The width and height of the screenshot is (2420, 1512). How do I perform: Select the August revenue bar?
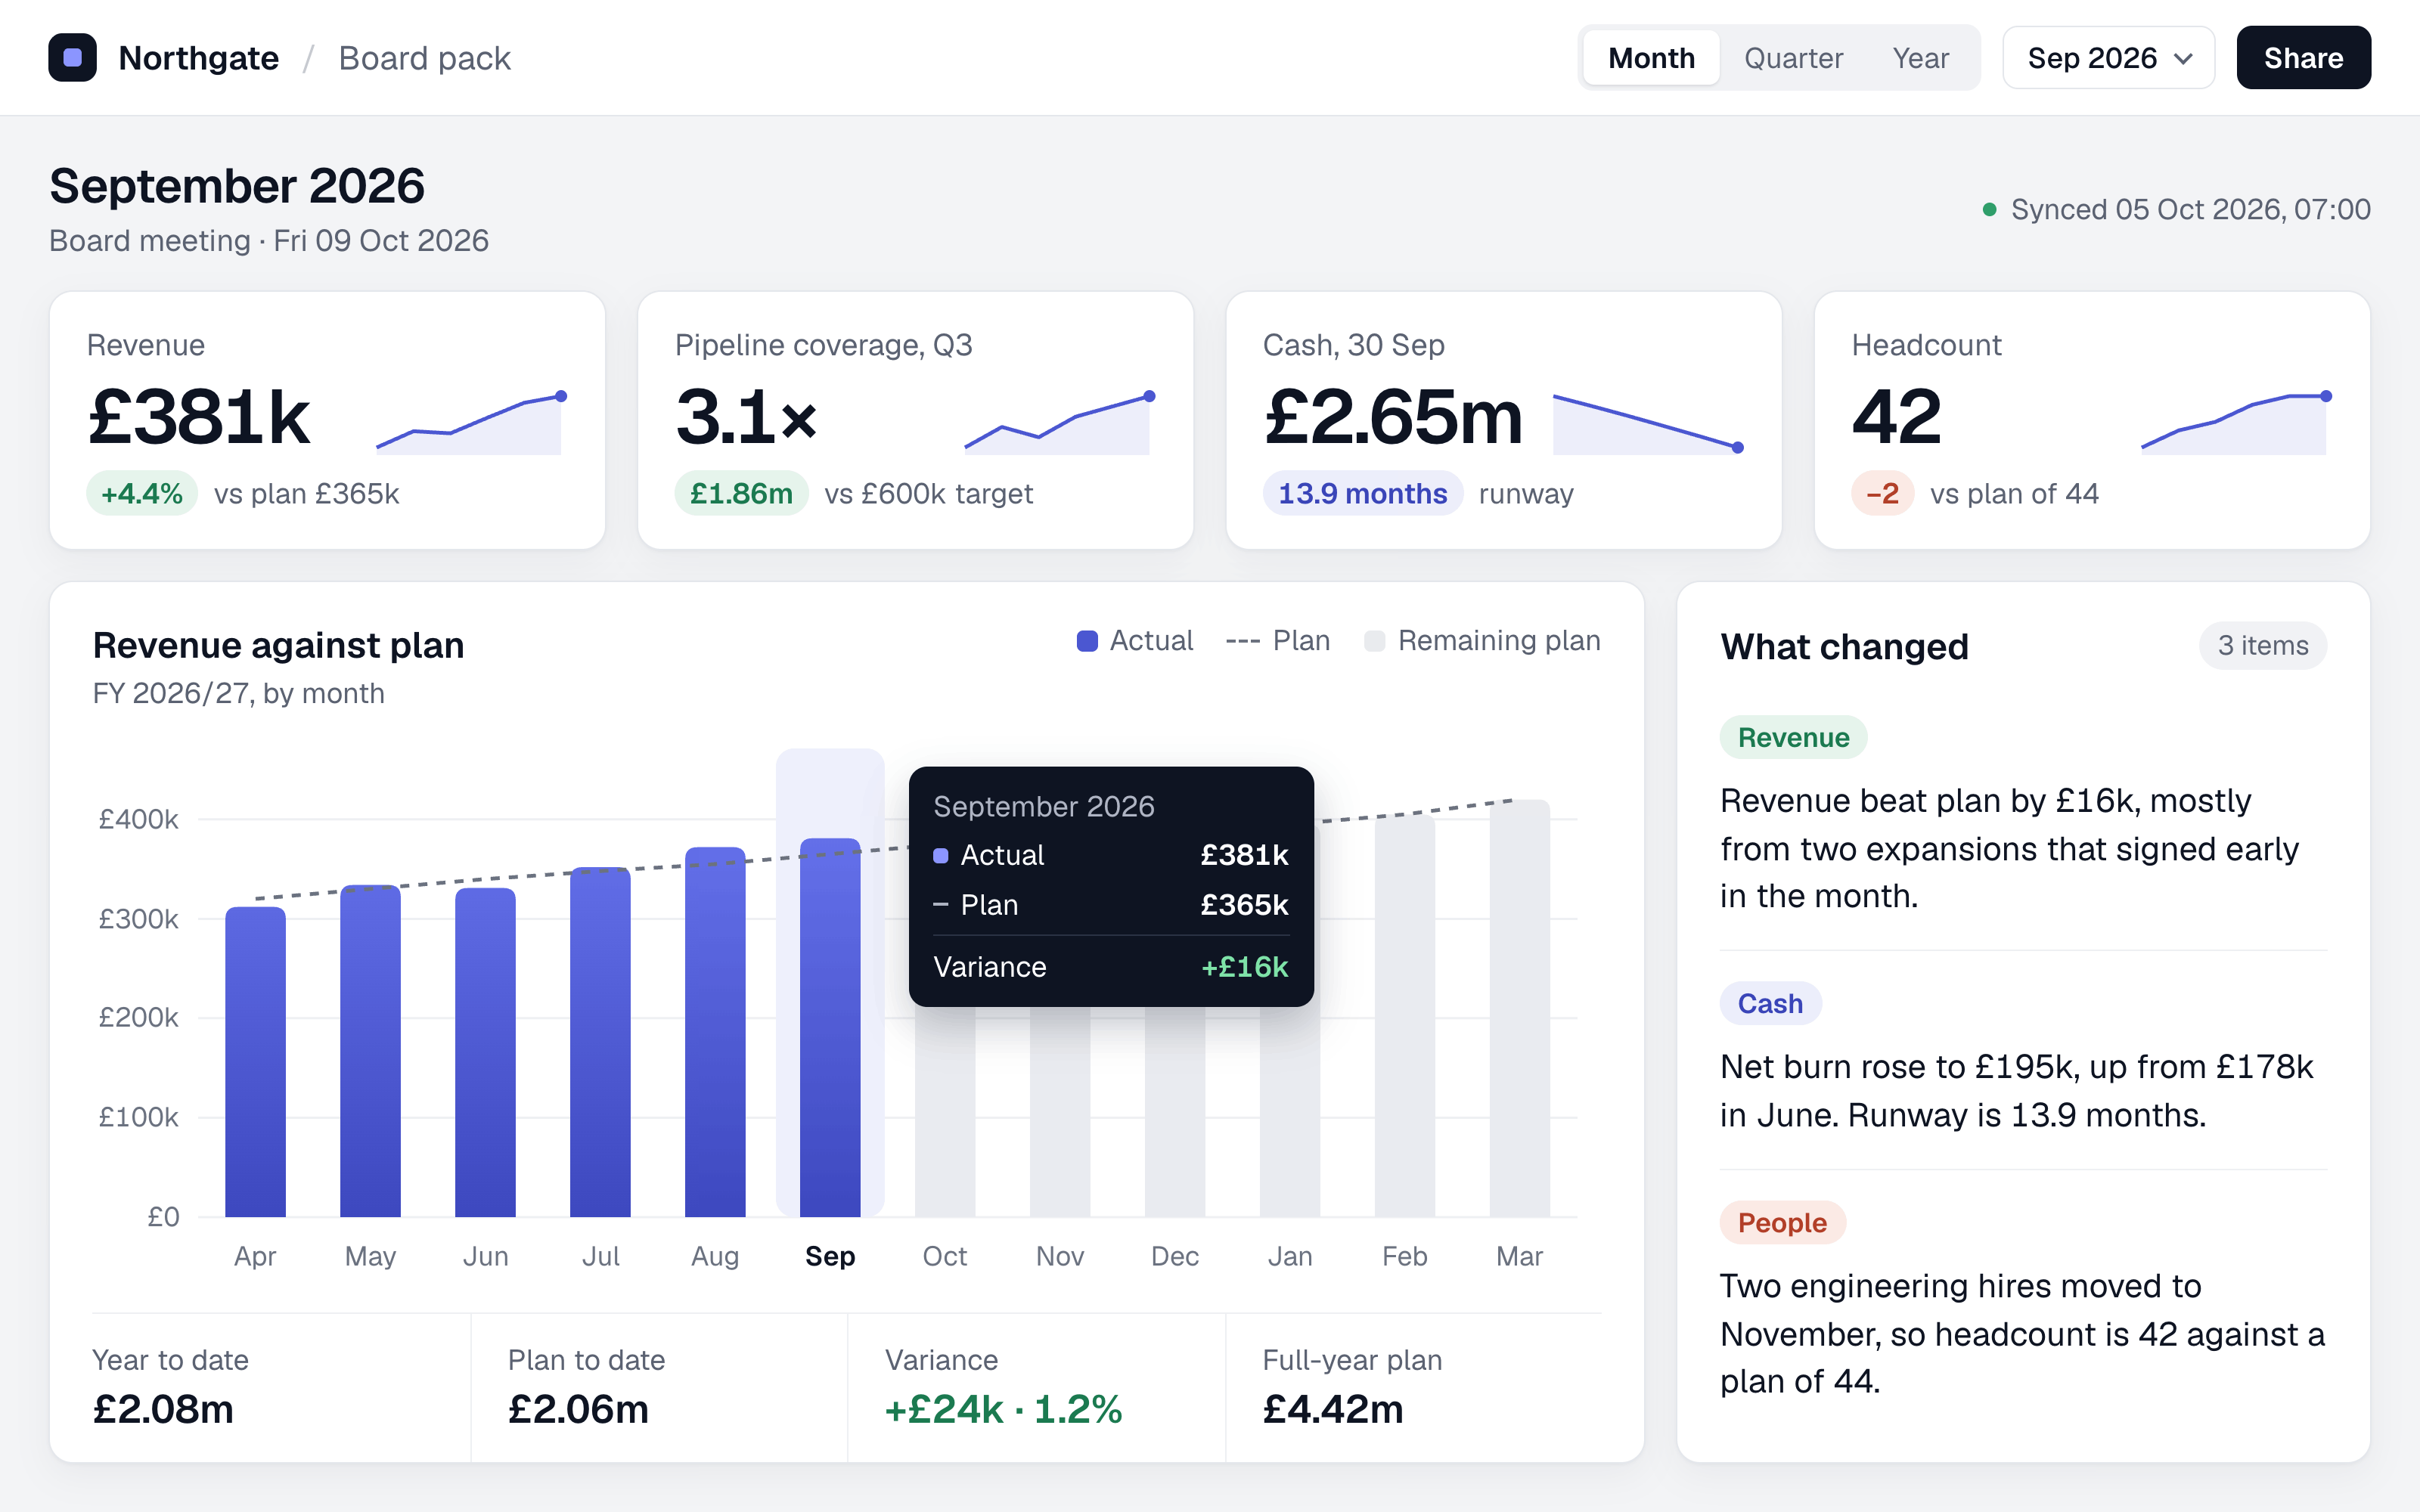pyautogui.click(x=715, y=1032)
